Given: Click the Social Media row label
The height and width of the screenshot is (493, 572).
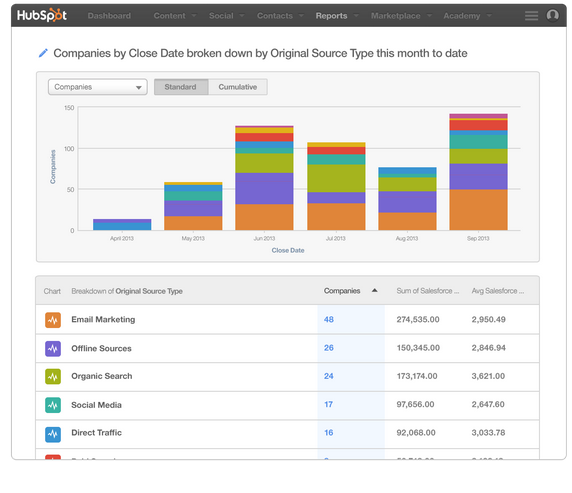Looking at the screenshot, I should 96,405.
